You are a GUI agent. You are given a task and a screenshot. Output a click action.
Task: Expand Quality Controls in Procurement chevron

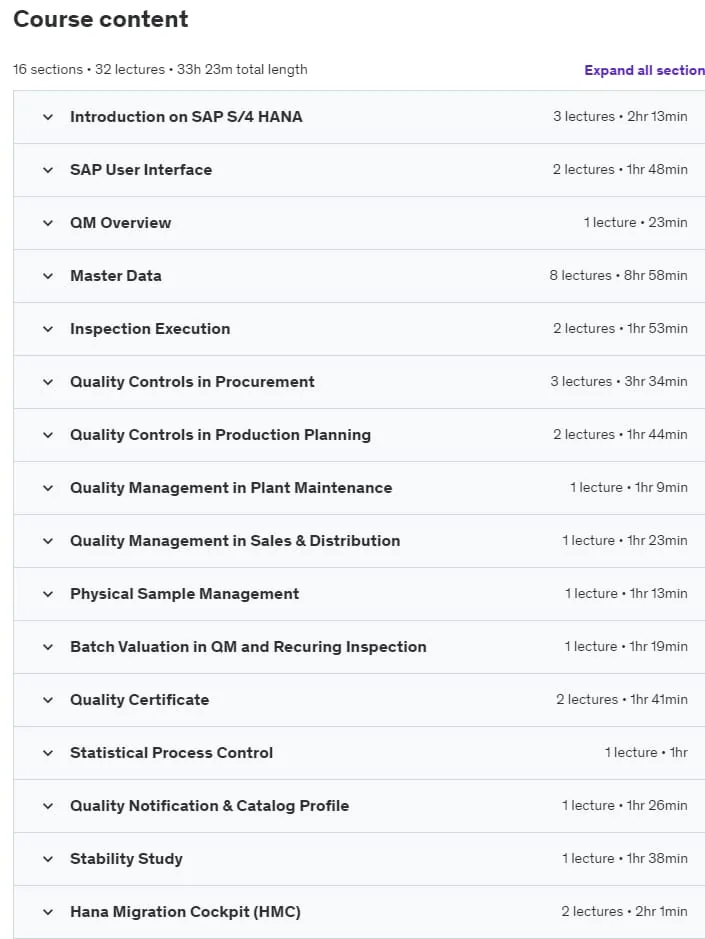pos(48,382)
